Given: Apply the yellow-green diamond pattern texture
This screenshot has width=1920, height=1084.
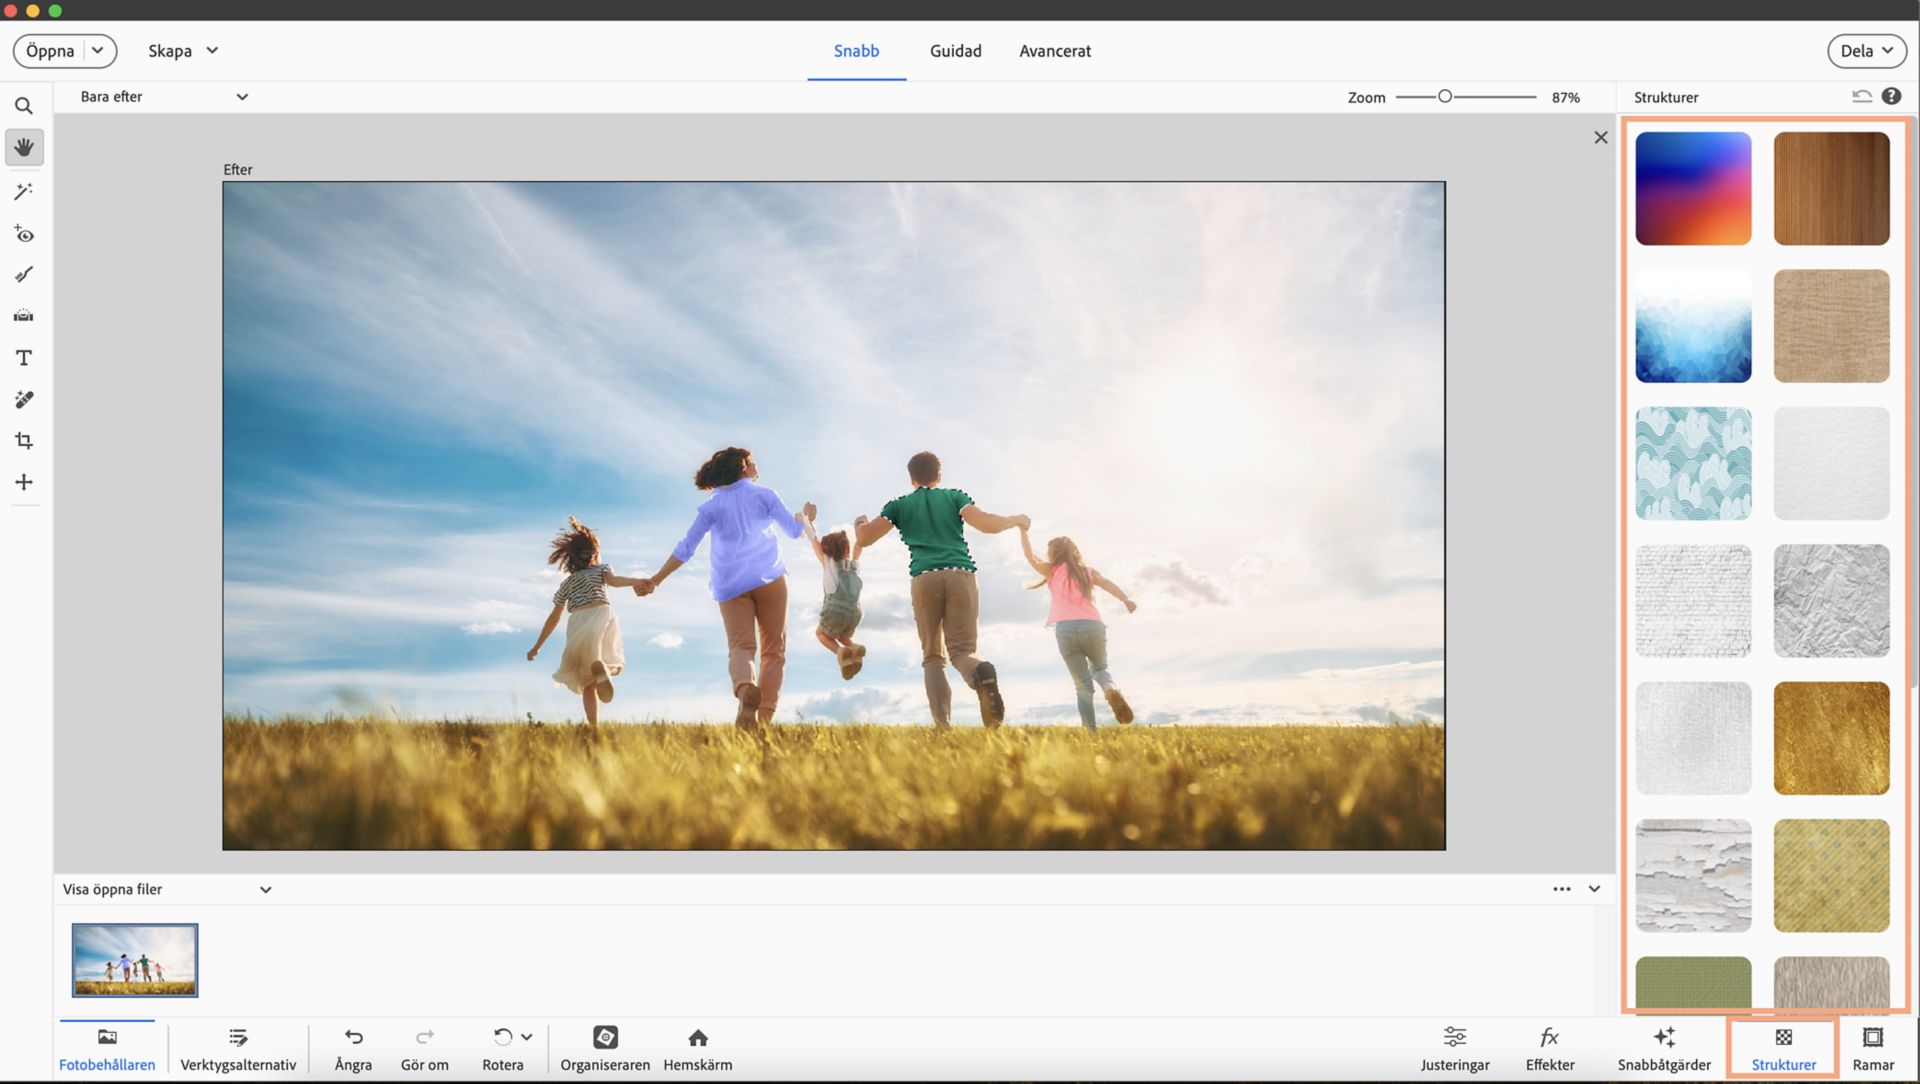Looking at the screenshot, I should (1831, 876).
